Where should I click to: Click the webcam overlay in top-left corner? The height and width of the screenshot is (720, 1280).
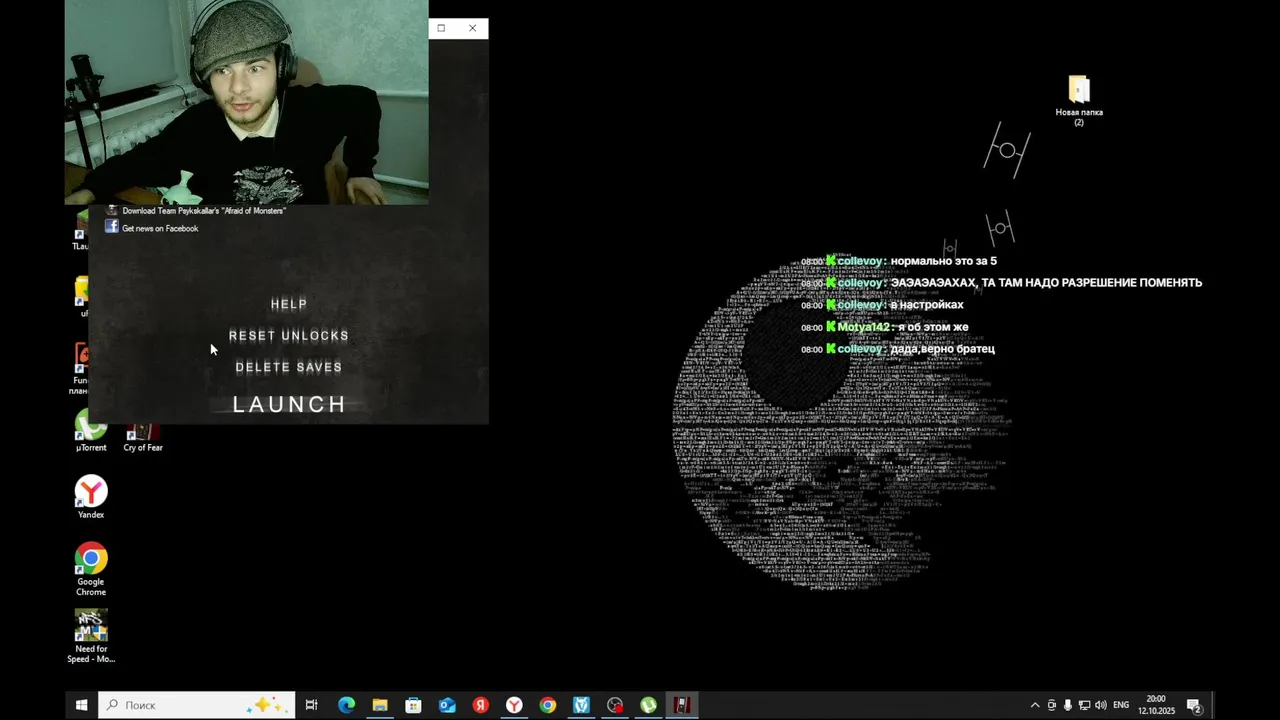(246, 102)
